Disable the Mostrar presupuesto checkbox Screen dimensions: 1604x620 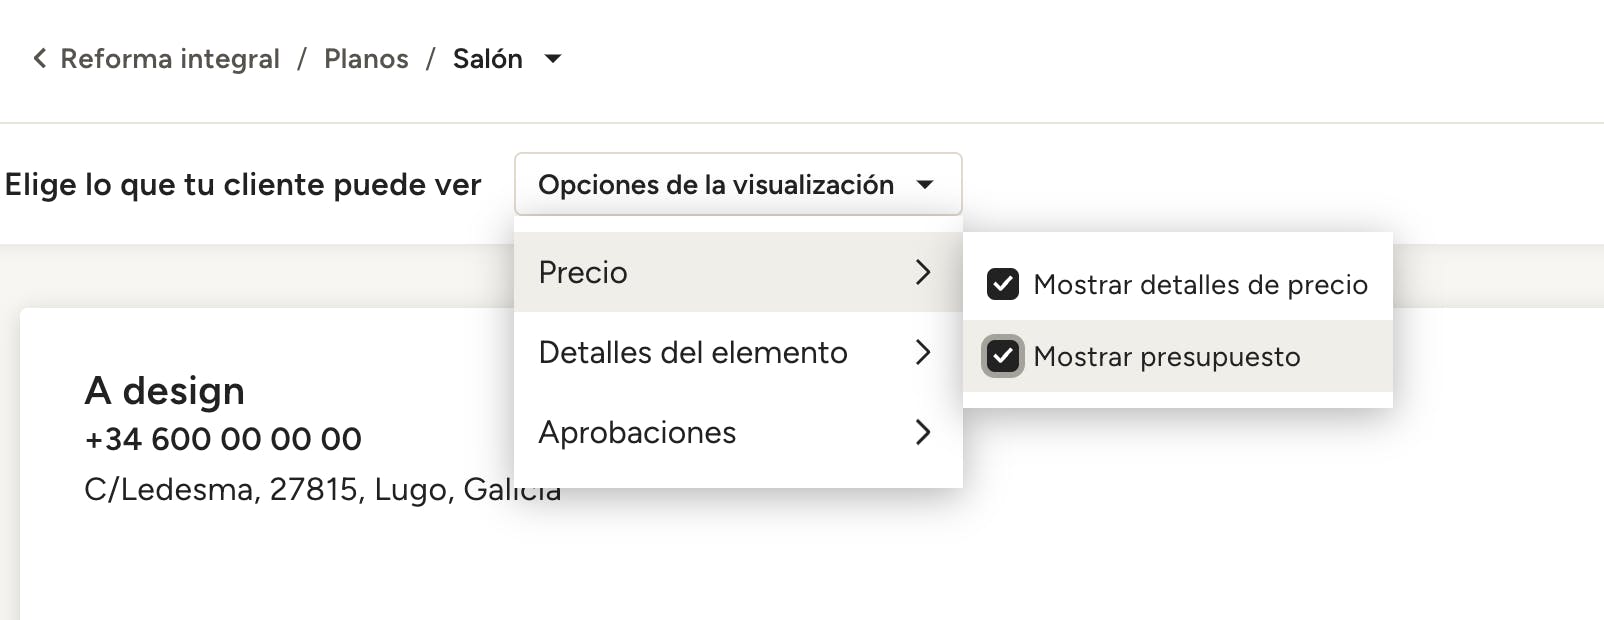[1003, 356]
